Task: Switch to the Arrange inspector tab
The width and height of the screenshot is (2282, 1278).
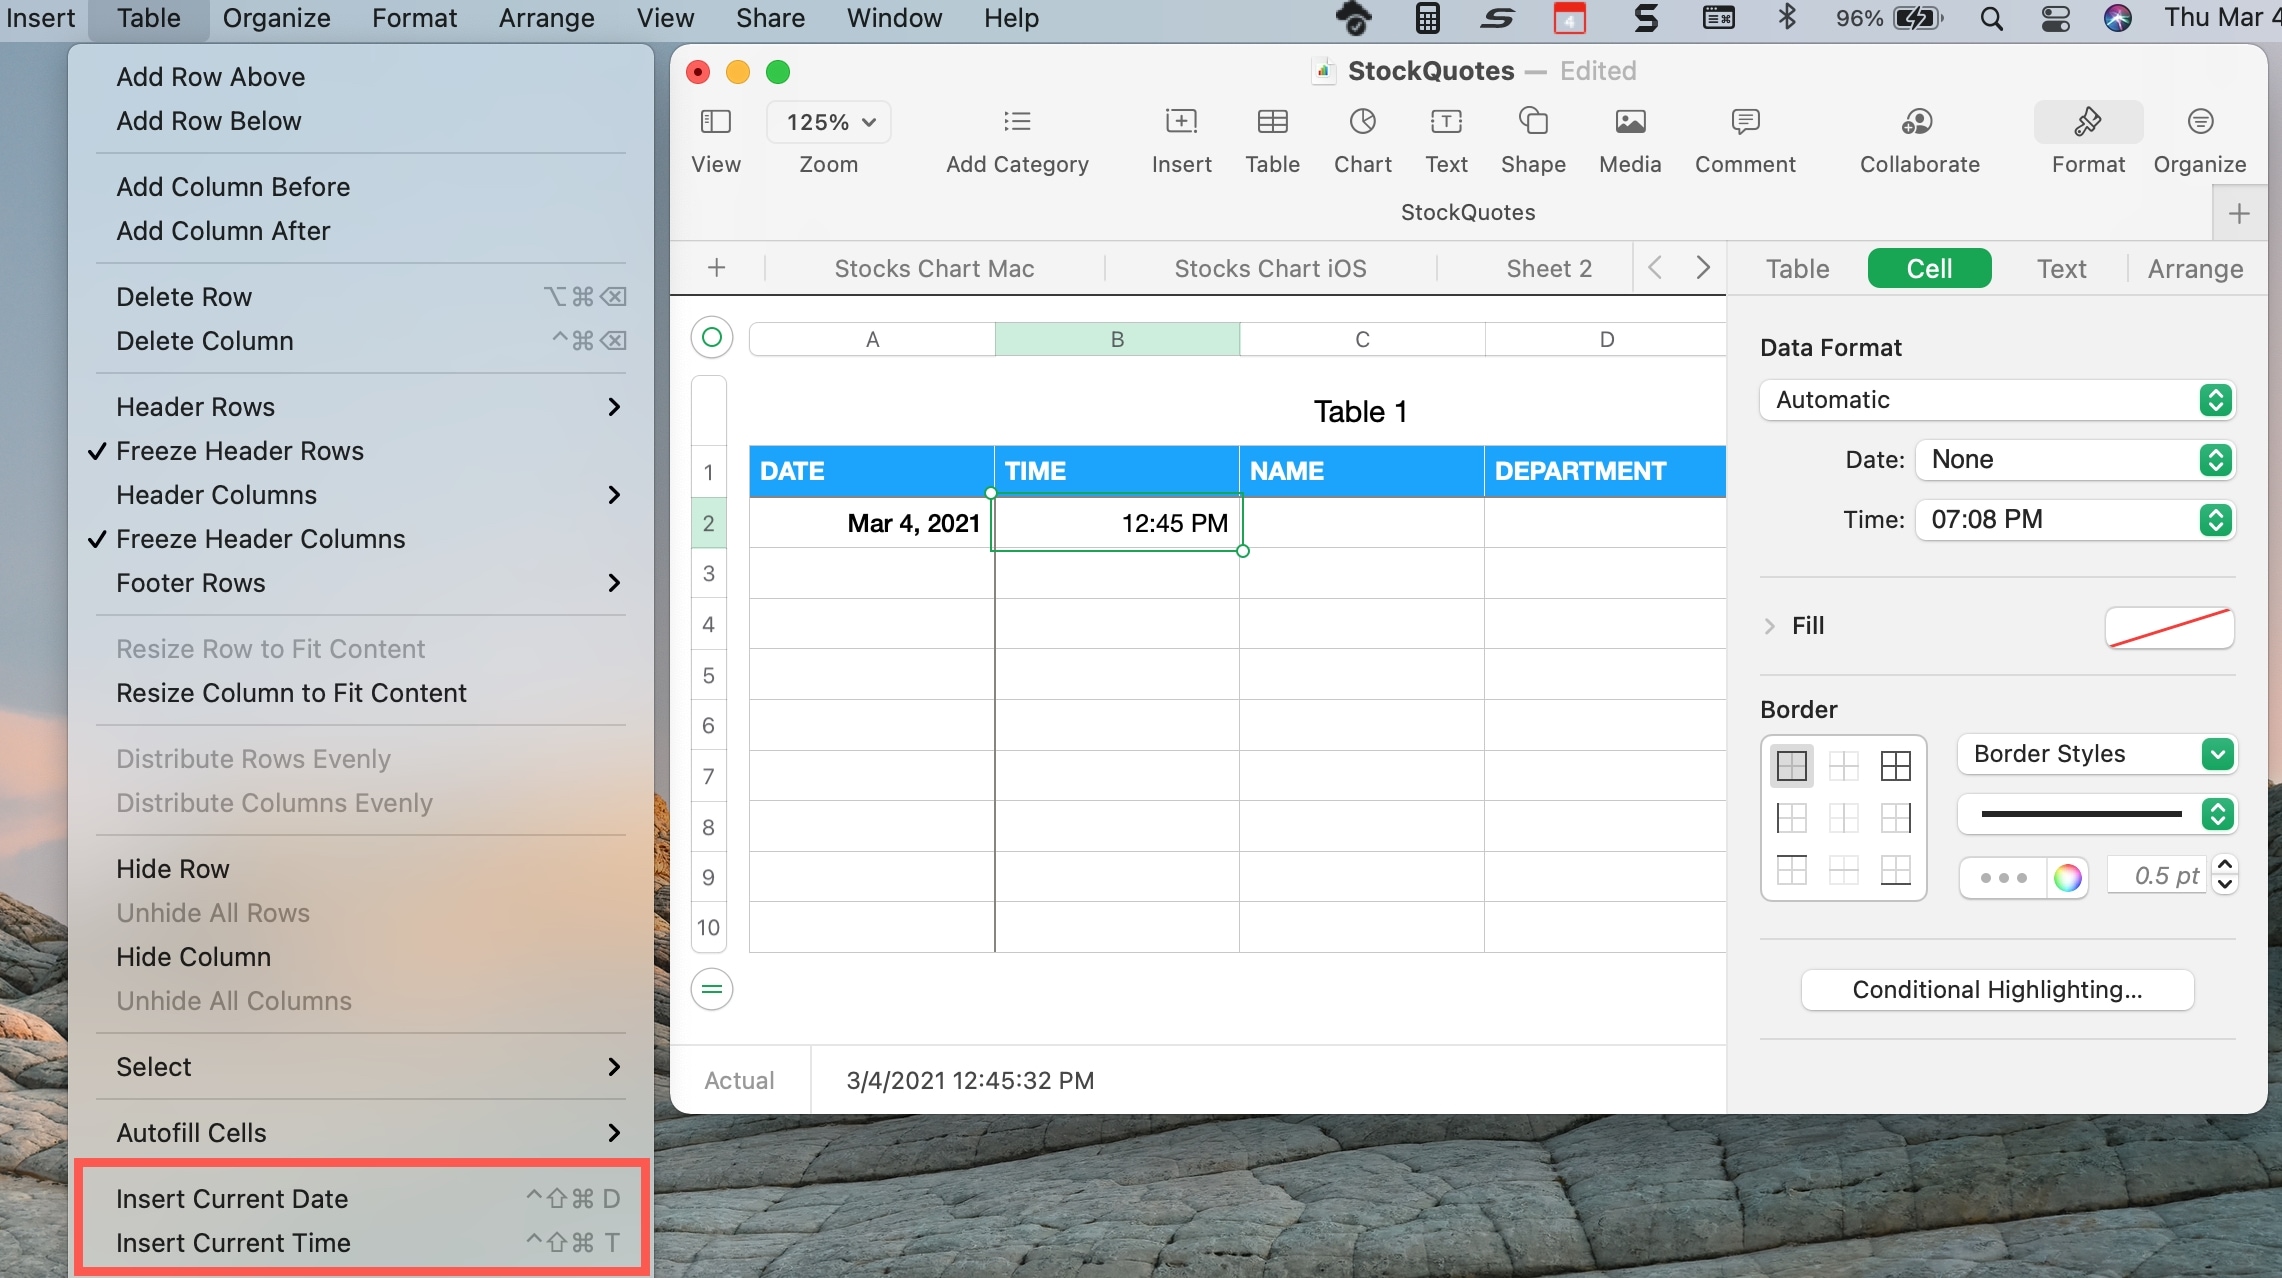Action: pos(2195,268)
